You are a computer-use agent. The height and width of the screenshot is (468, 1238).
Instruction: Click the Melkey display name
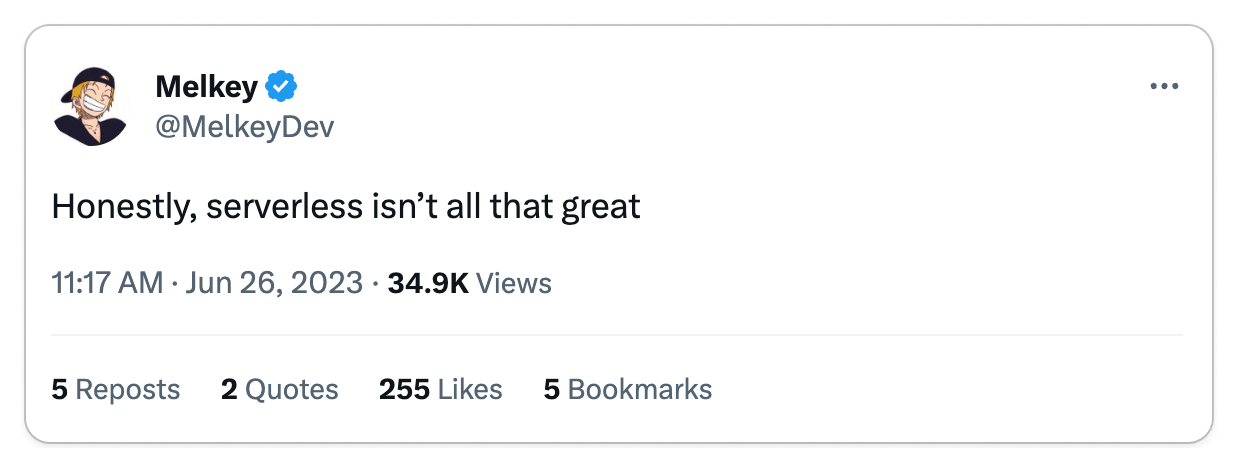pos(207,88)
